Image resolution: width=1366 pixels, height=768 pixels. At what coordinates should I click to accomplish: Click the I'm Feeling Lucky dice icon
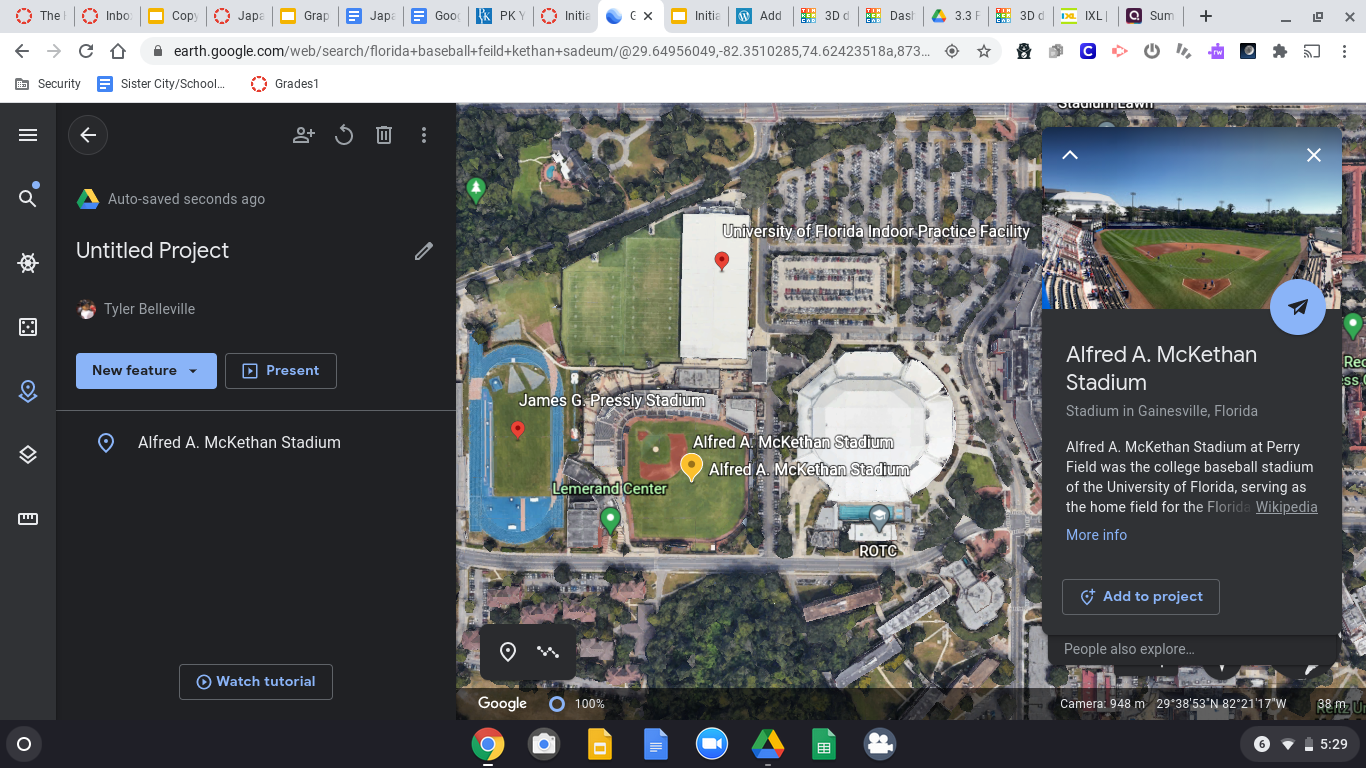pyautogui.click(x=28, y=327)
